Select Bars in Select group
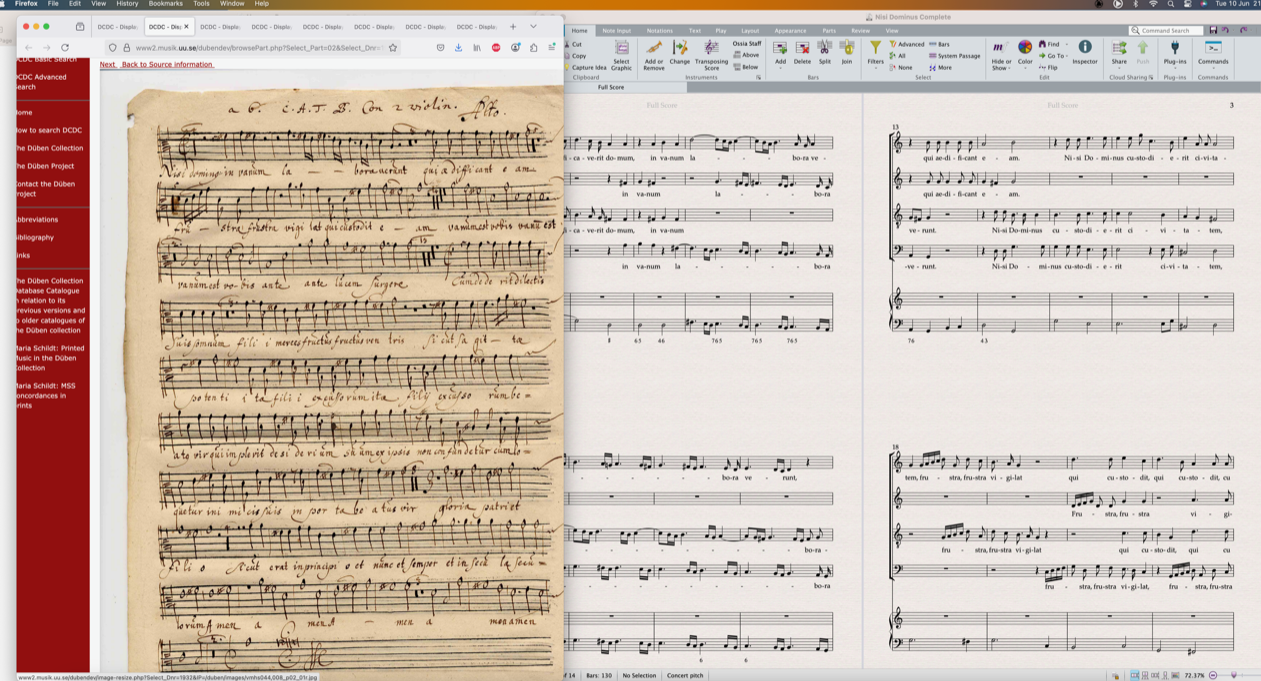 click(940, 44)
